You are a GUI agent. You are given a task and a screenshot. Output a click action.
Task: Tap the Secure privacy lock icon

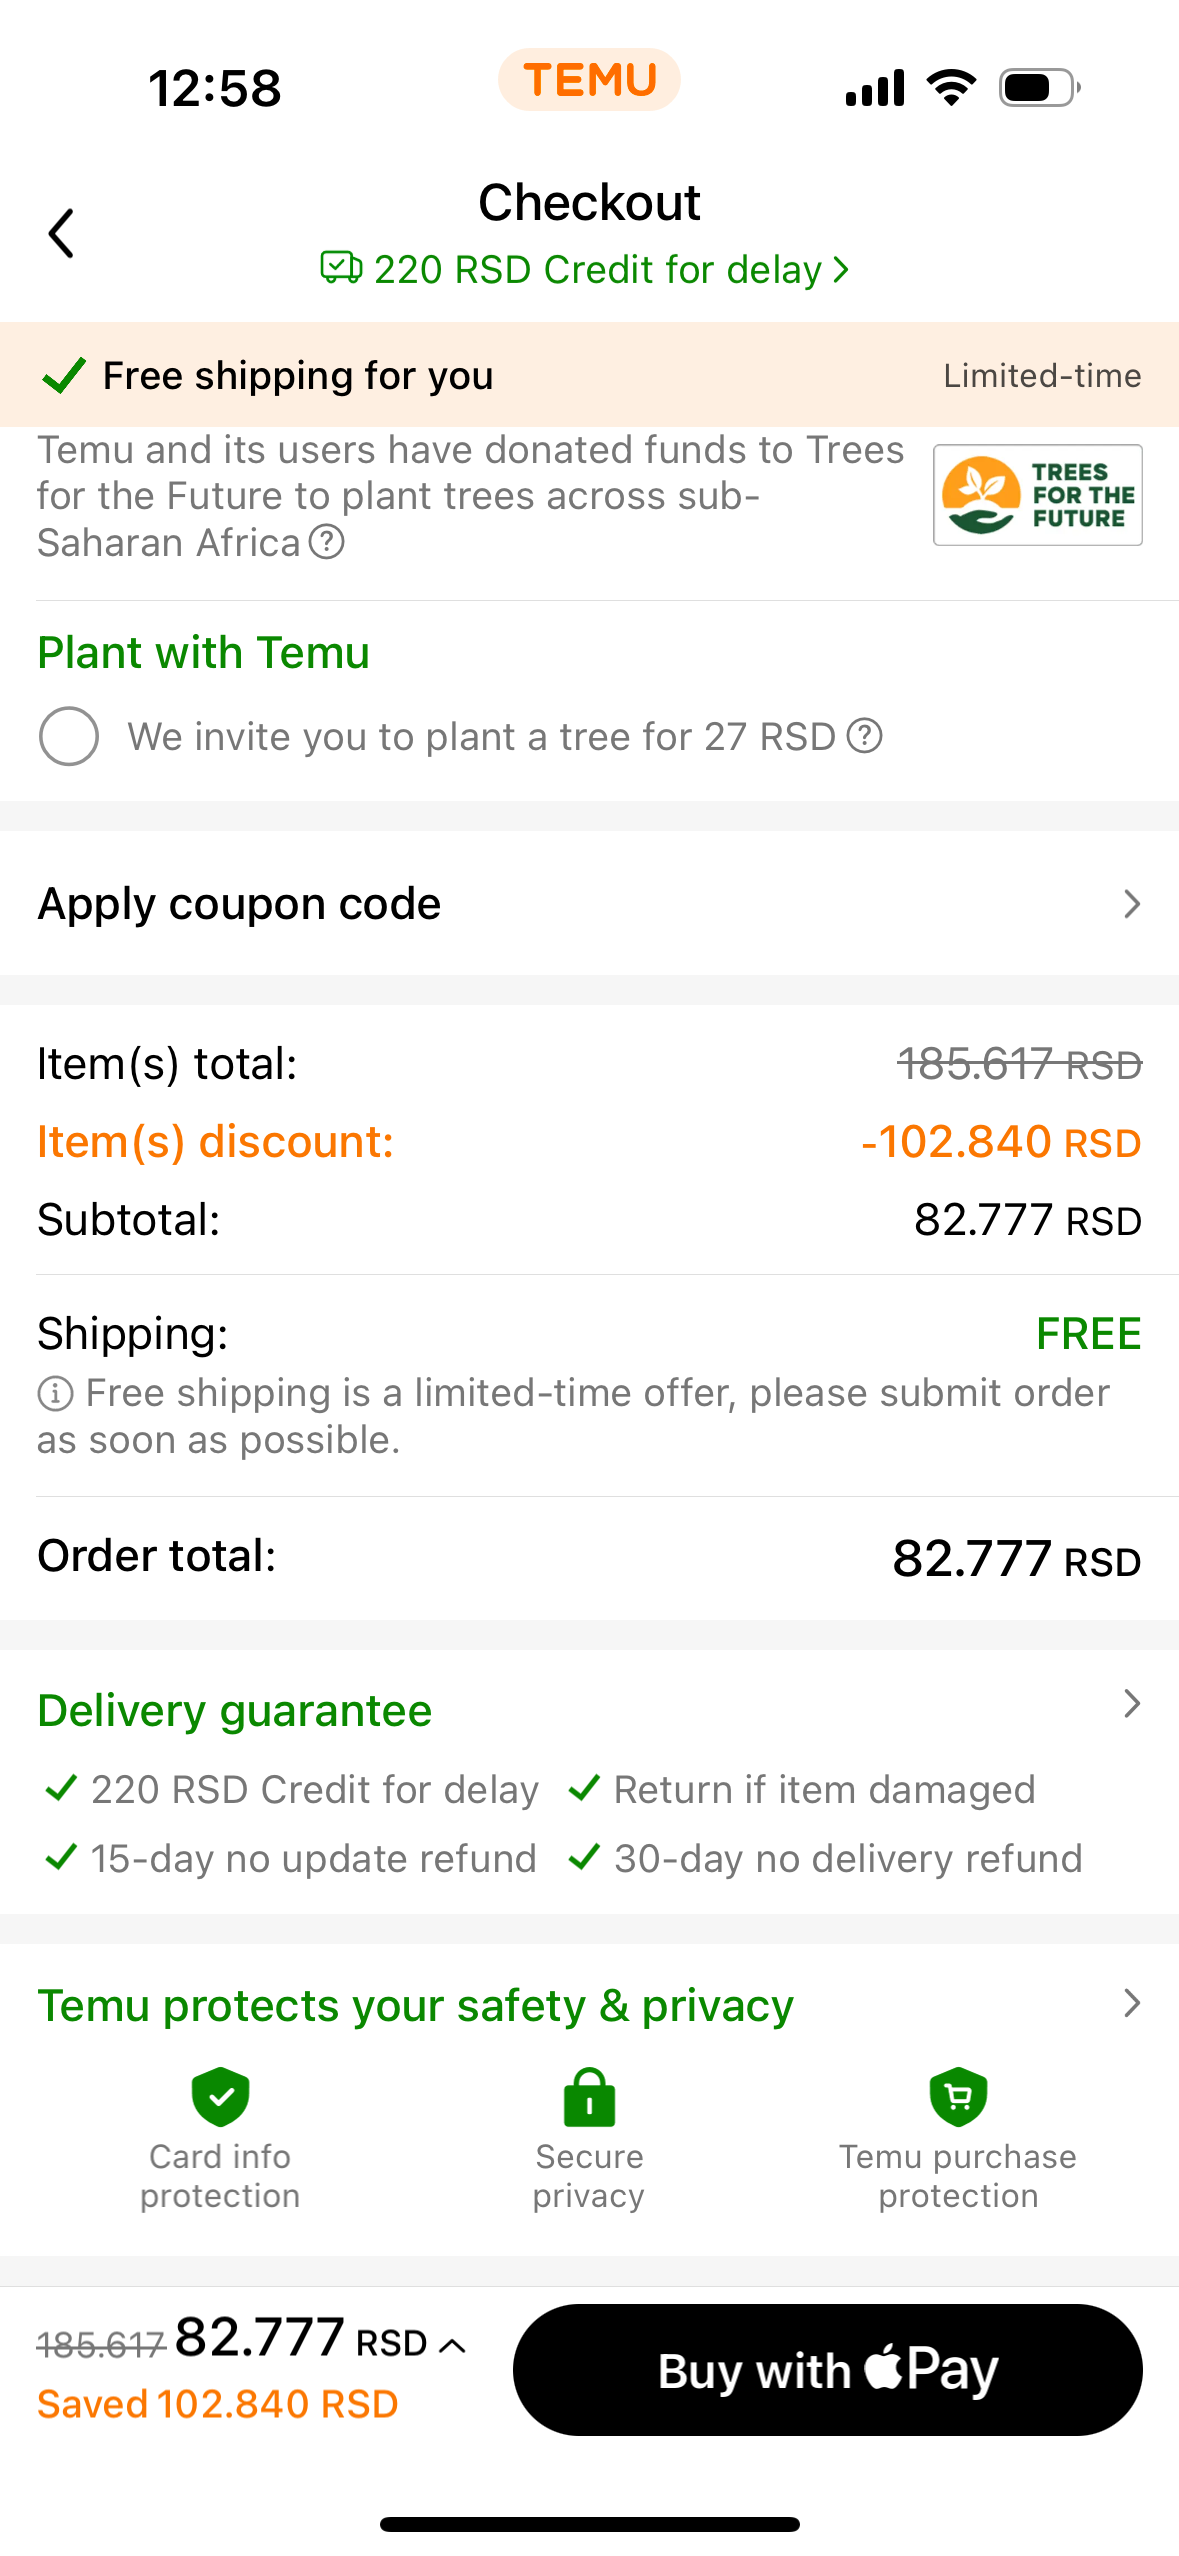pyautogui.click(x=589, y=2097)
